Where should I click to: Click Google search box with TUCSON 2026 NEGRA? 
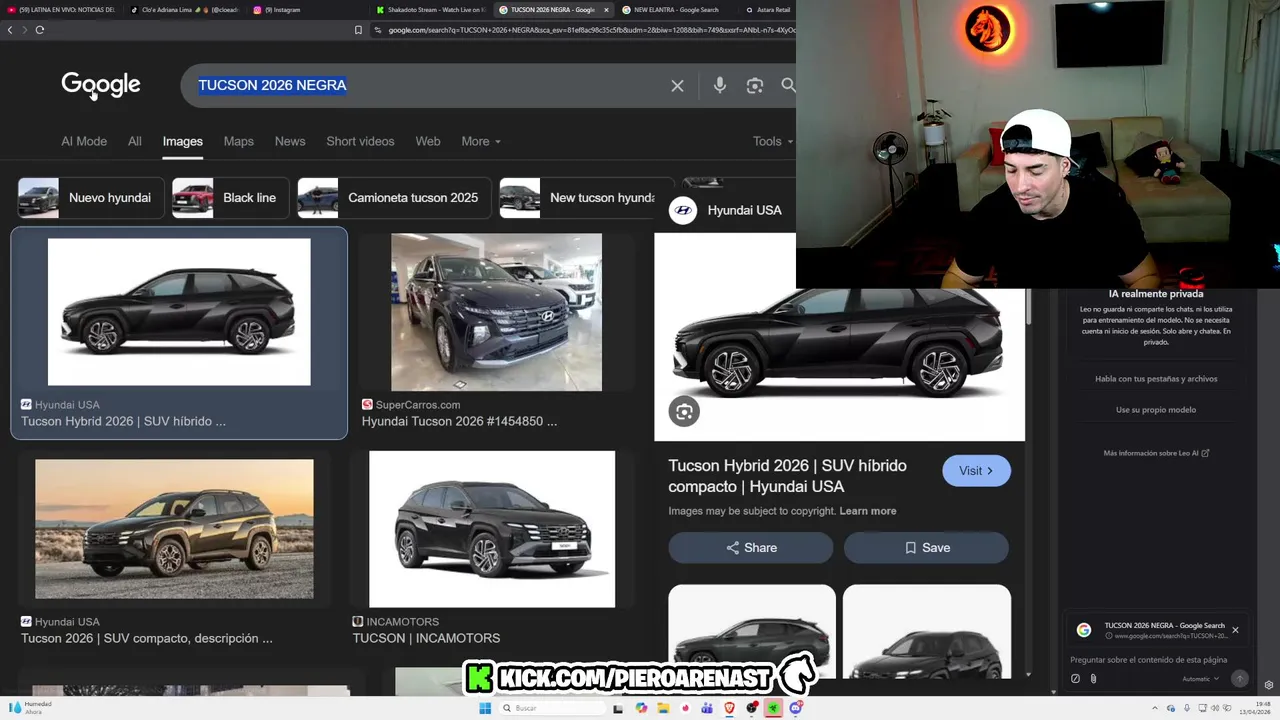pos(430,86)
